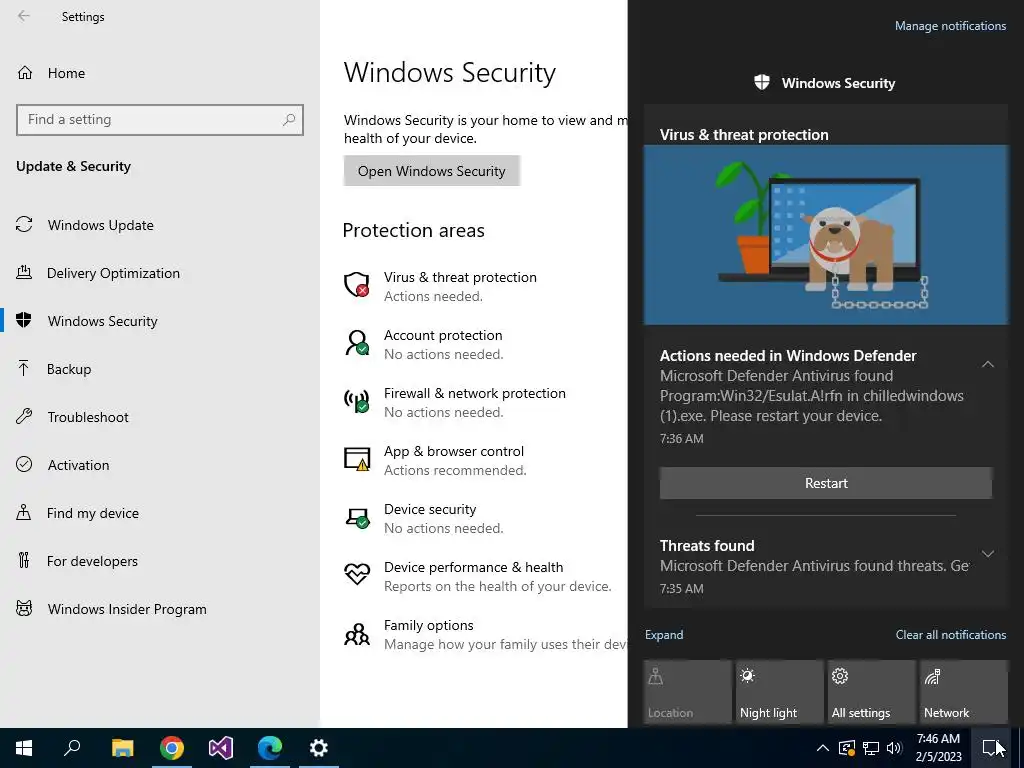The image size is (1024, 768).
Task: Click Manage notifications link
Action: (950, 26)
